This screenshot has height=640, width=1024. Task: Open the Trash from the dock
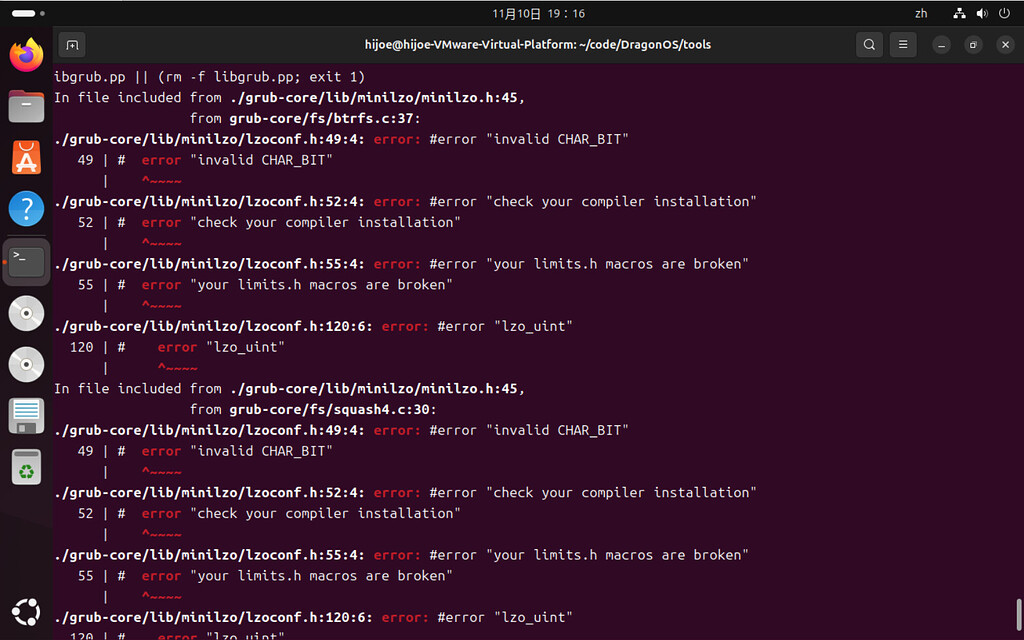coord(25,467)
